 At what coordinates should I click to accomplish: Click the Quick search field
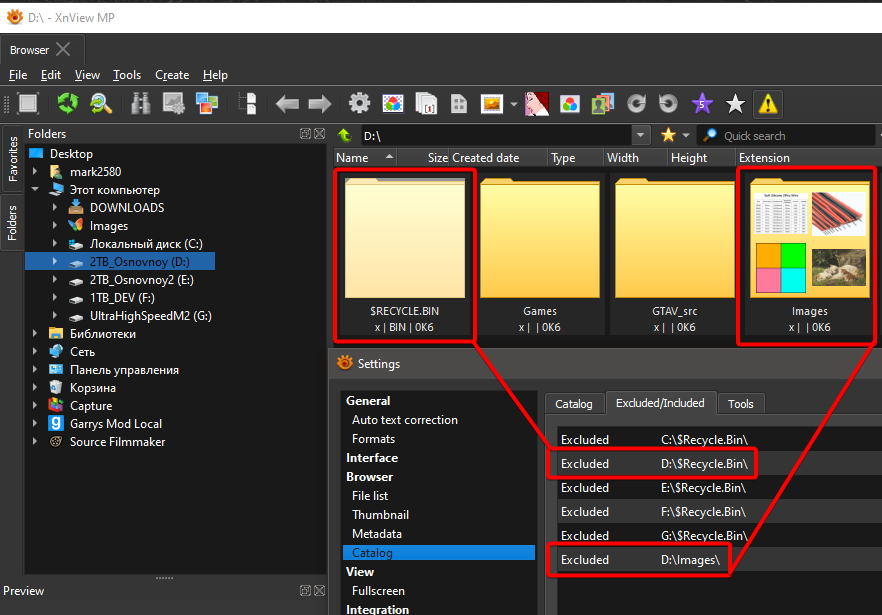pyautogui.click(x=795, y=136)
